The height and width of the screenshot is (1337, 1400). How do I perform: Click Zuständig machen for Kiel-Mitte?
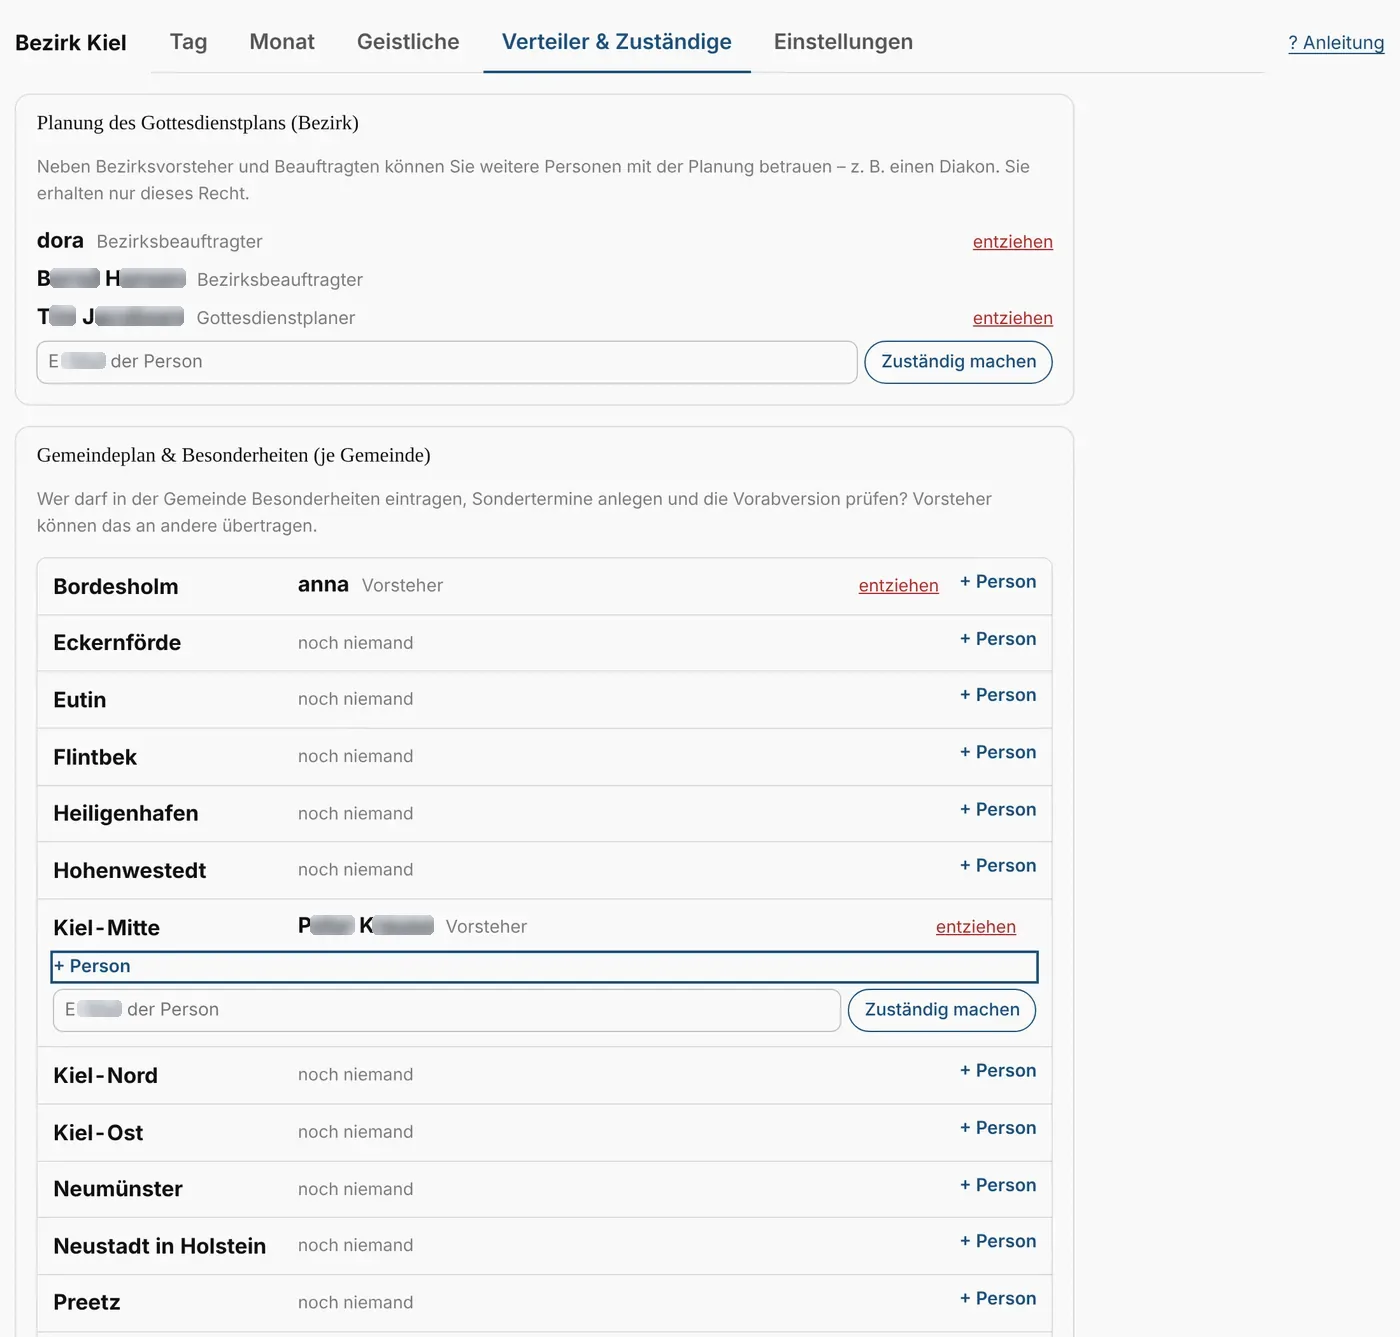click(x=942, y=1010)
